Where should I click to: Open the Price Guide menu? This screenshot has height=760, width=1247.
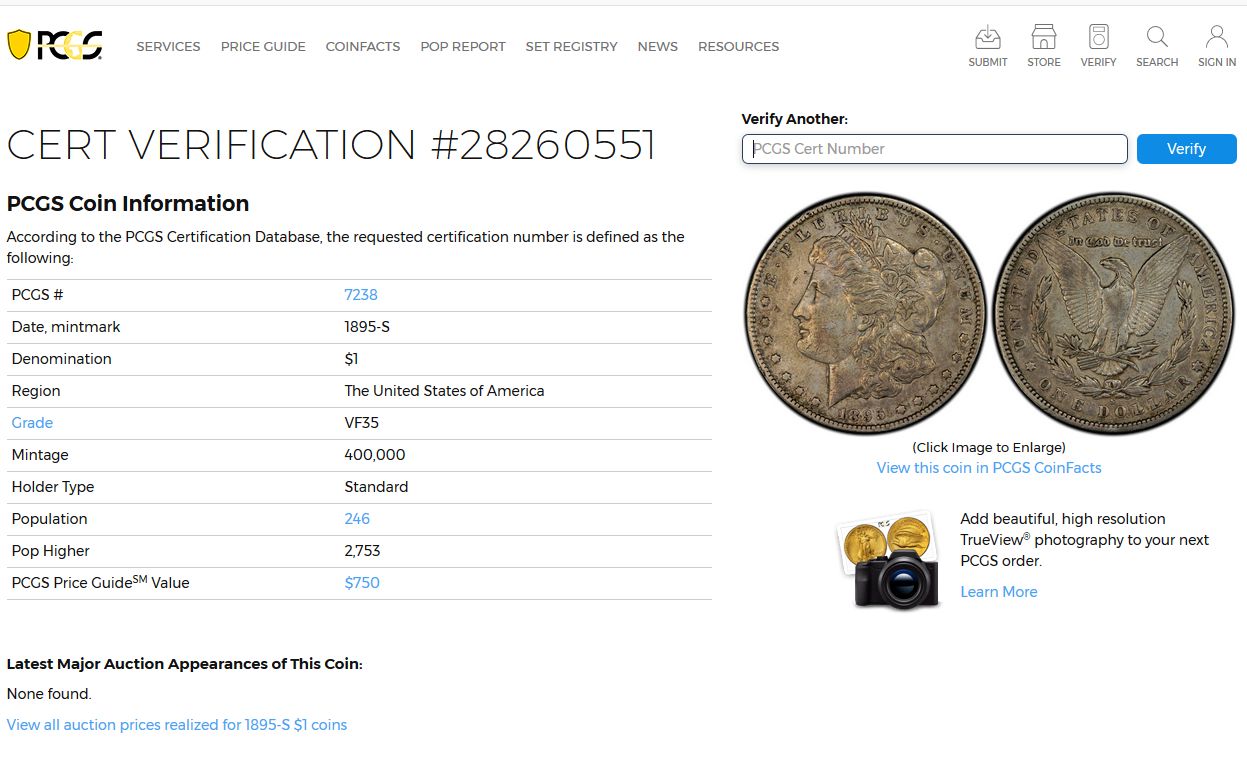(x=263, y=47)
